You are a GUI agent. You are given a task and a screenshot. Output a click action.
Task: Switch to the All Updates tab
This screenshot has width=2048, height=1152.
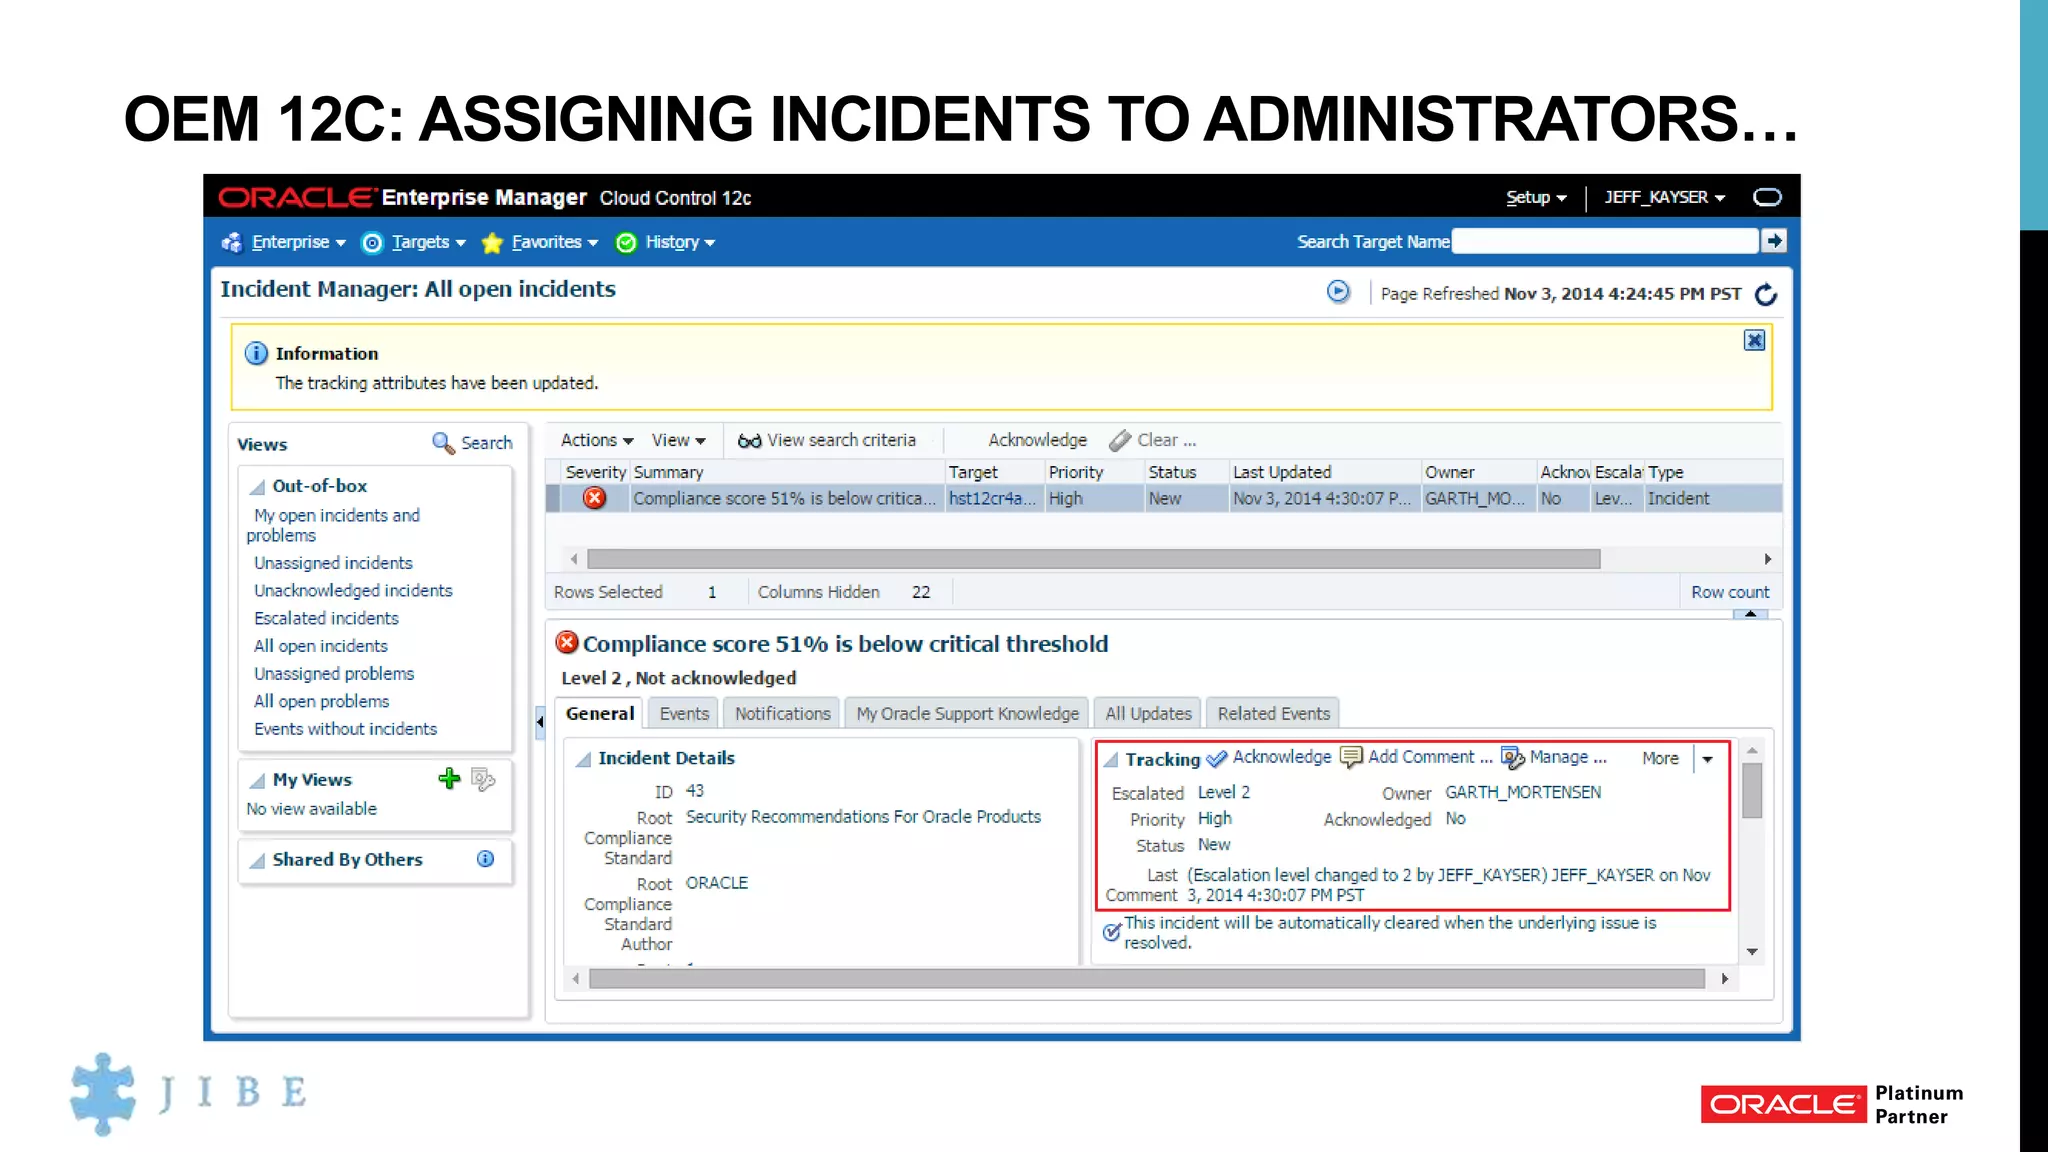pos(1148,713)
